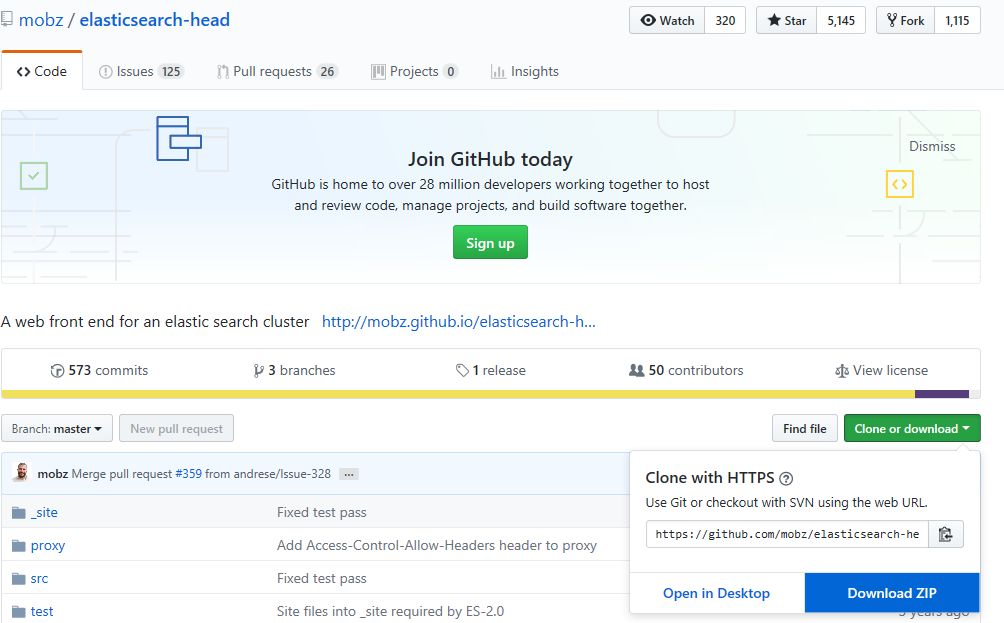
Task: Star the elasticsearch-head repository
Action: tap(787, 20)
